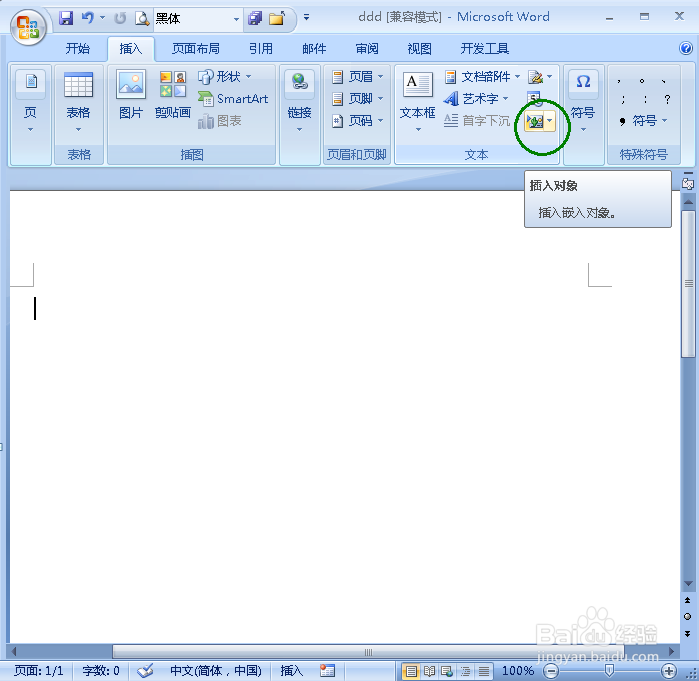Open Word Help question mark icon
Viewport: 699px width, 681px height.
tap(686, 48)
